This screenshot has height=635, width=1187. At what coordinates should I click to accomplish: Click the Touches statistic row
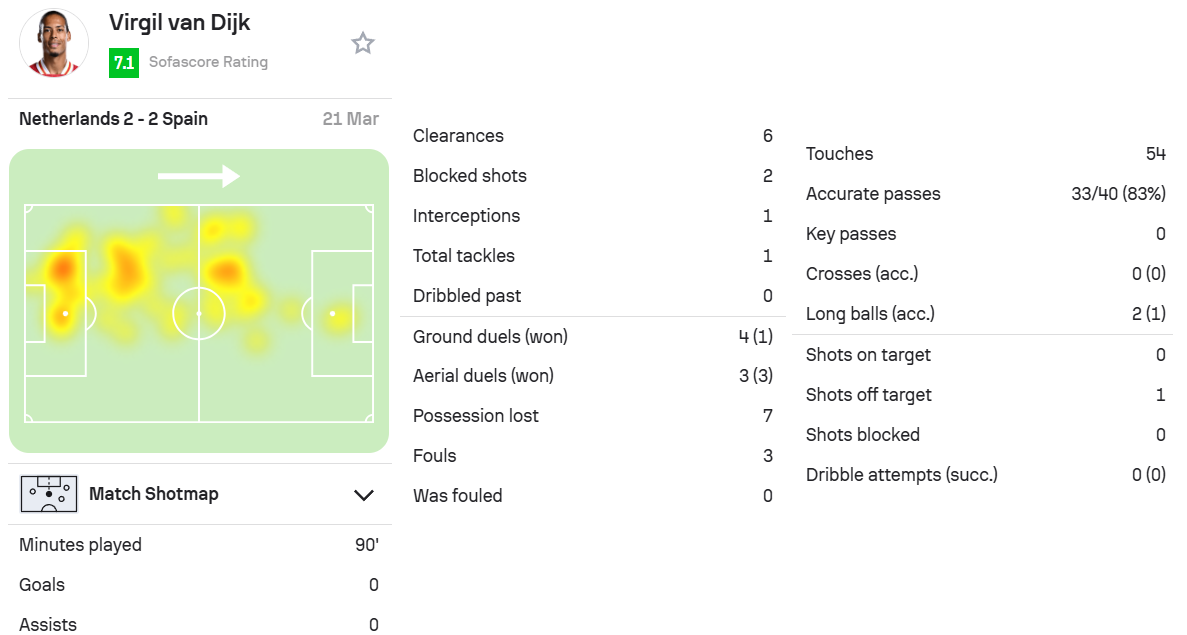986,154
